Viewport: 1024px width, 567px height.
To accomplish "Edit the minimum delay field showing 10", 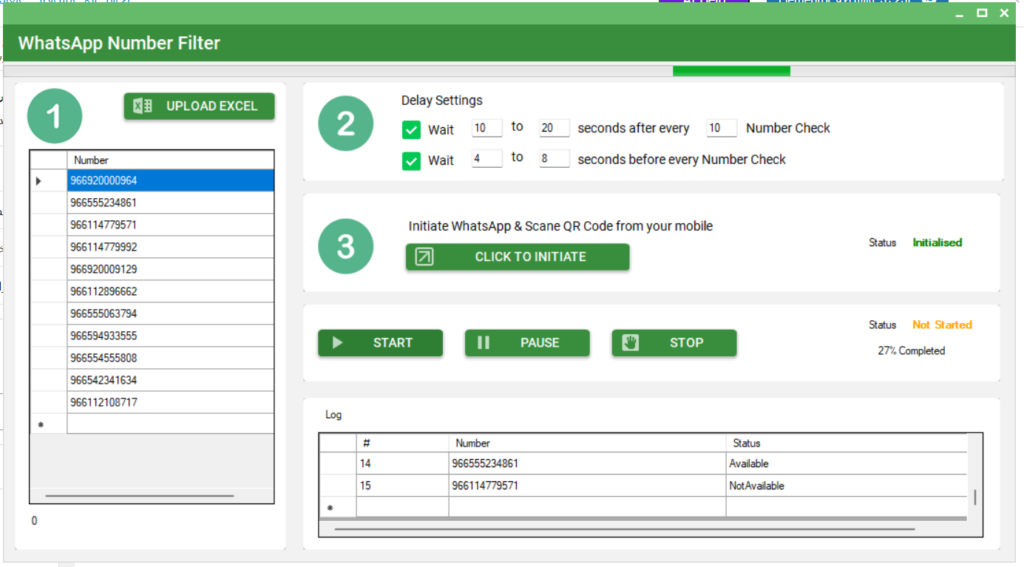I will tap(487, 128).
